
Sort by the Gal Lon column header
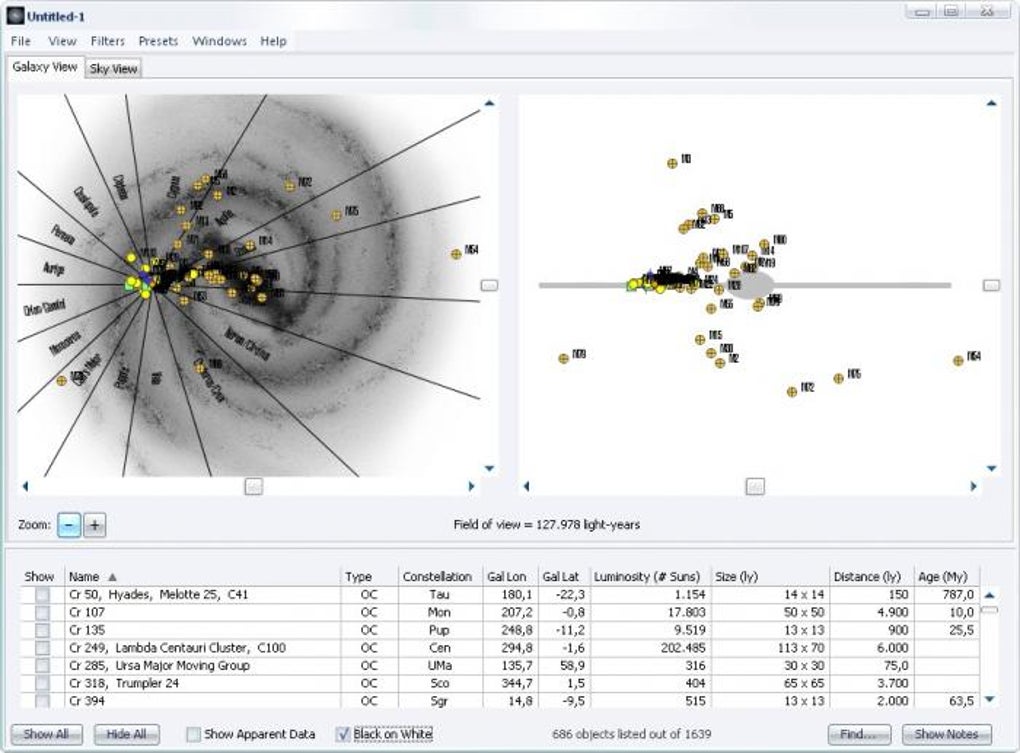(x=510, y=577)
